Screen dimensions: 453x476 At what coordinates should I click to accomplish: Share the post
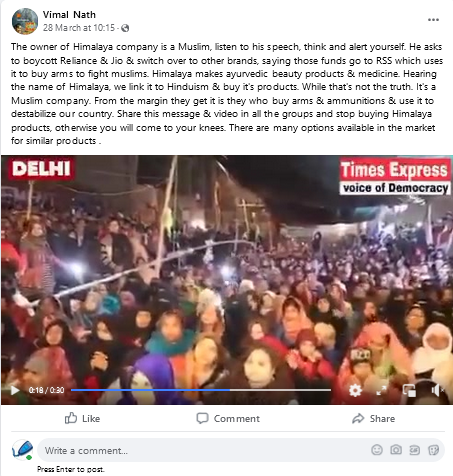[x=374, y=418]
